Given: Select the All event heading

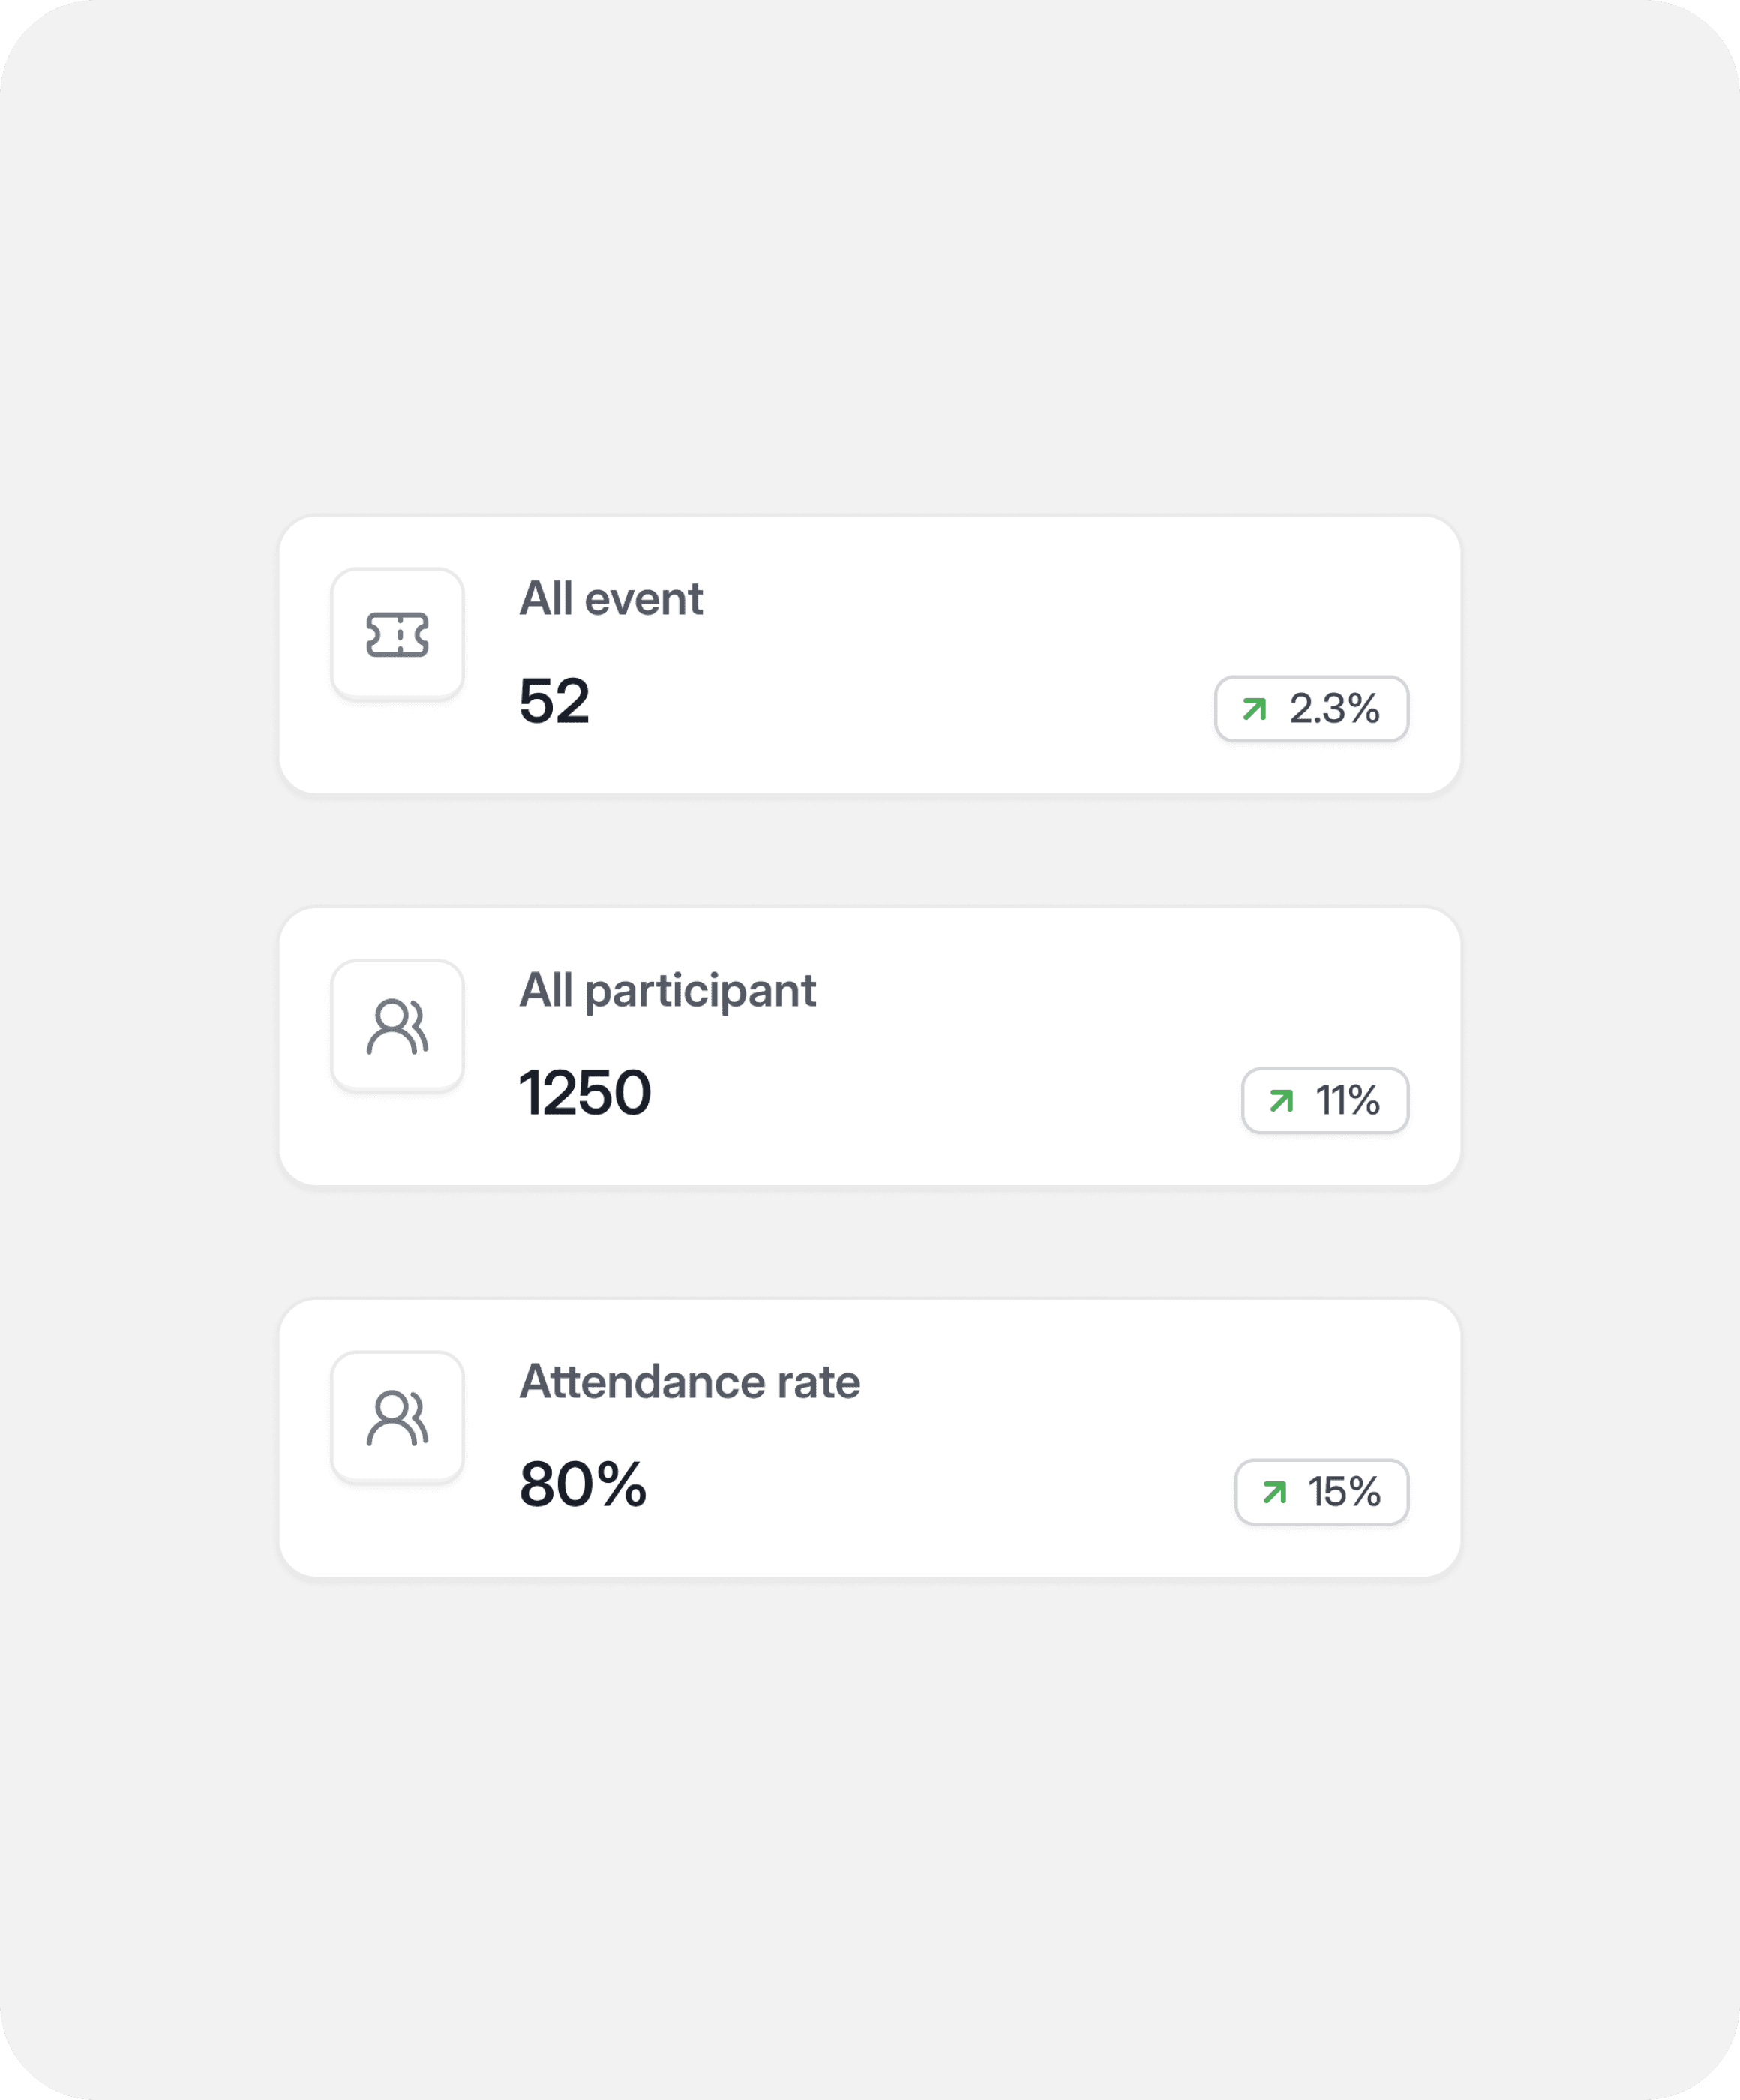Looking at the screenshot, I should coord(611,599).
